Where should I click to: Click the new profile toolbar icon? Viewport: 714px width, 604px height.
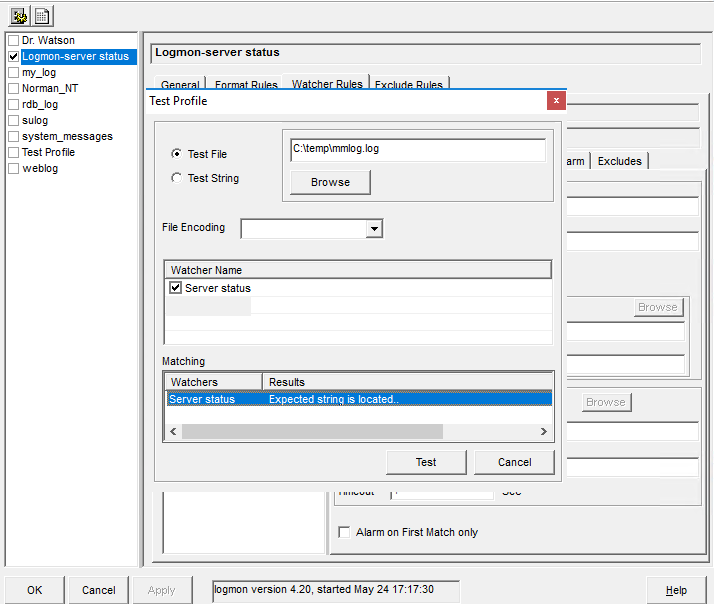[18, 15]
